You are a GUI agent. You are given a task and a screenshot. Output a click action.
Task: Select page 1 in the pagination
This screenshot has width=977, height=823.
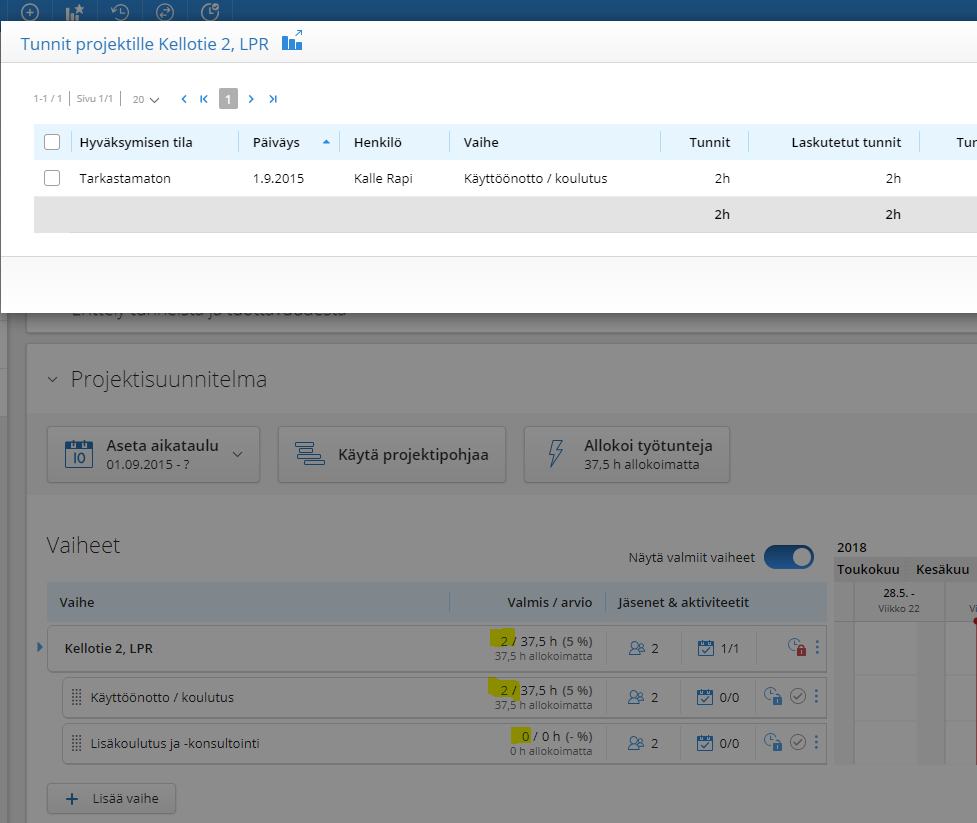coord(228,98)
